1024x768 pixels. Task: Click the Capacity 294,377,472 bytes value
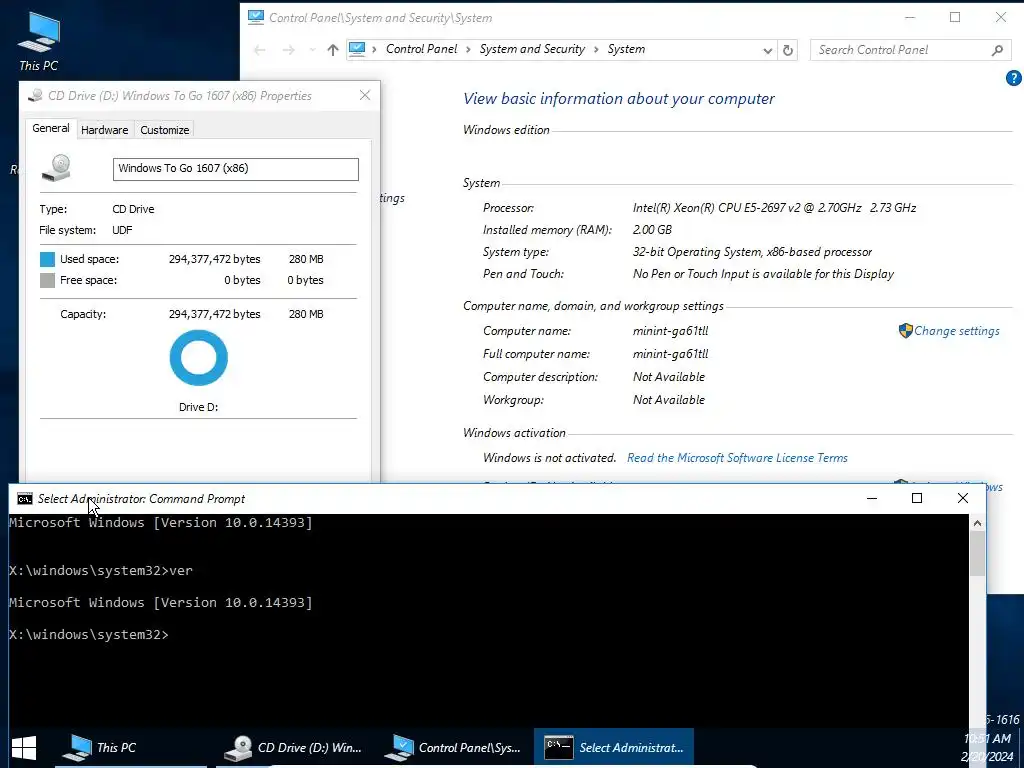pos(214,314)
